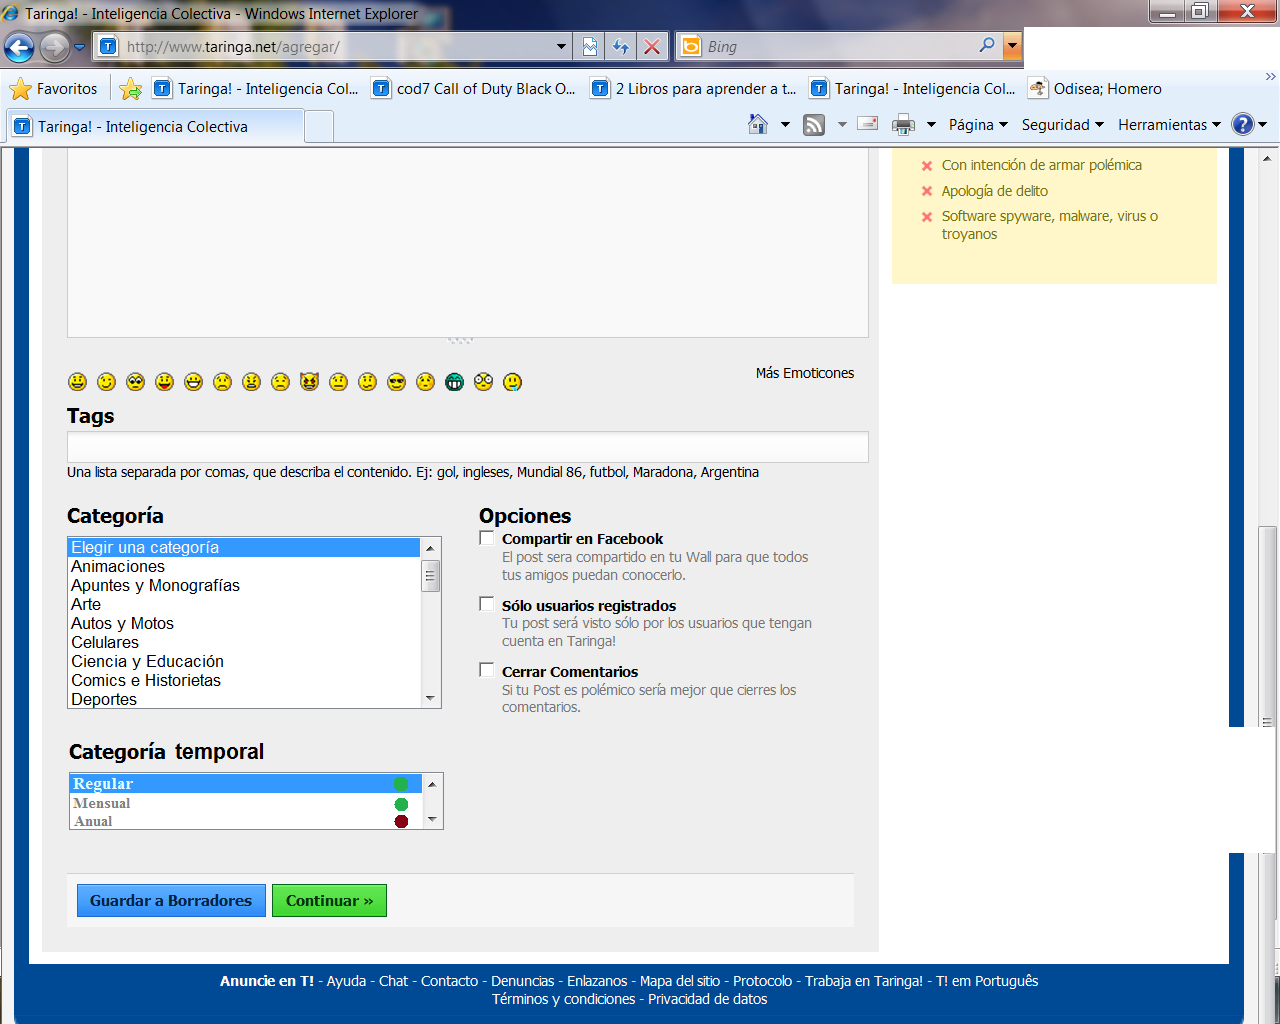The width and height of the screenshot is (1280, 1024).
Task: Click the browser Forward arrow button
Action: (x=55, y=47)
